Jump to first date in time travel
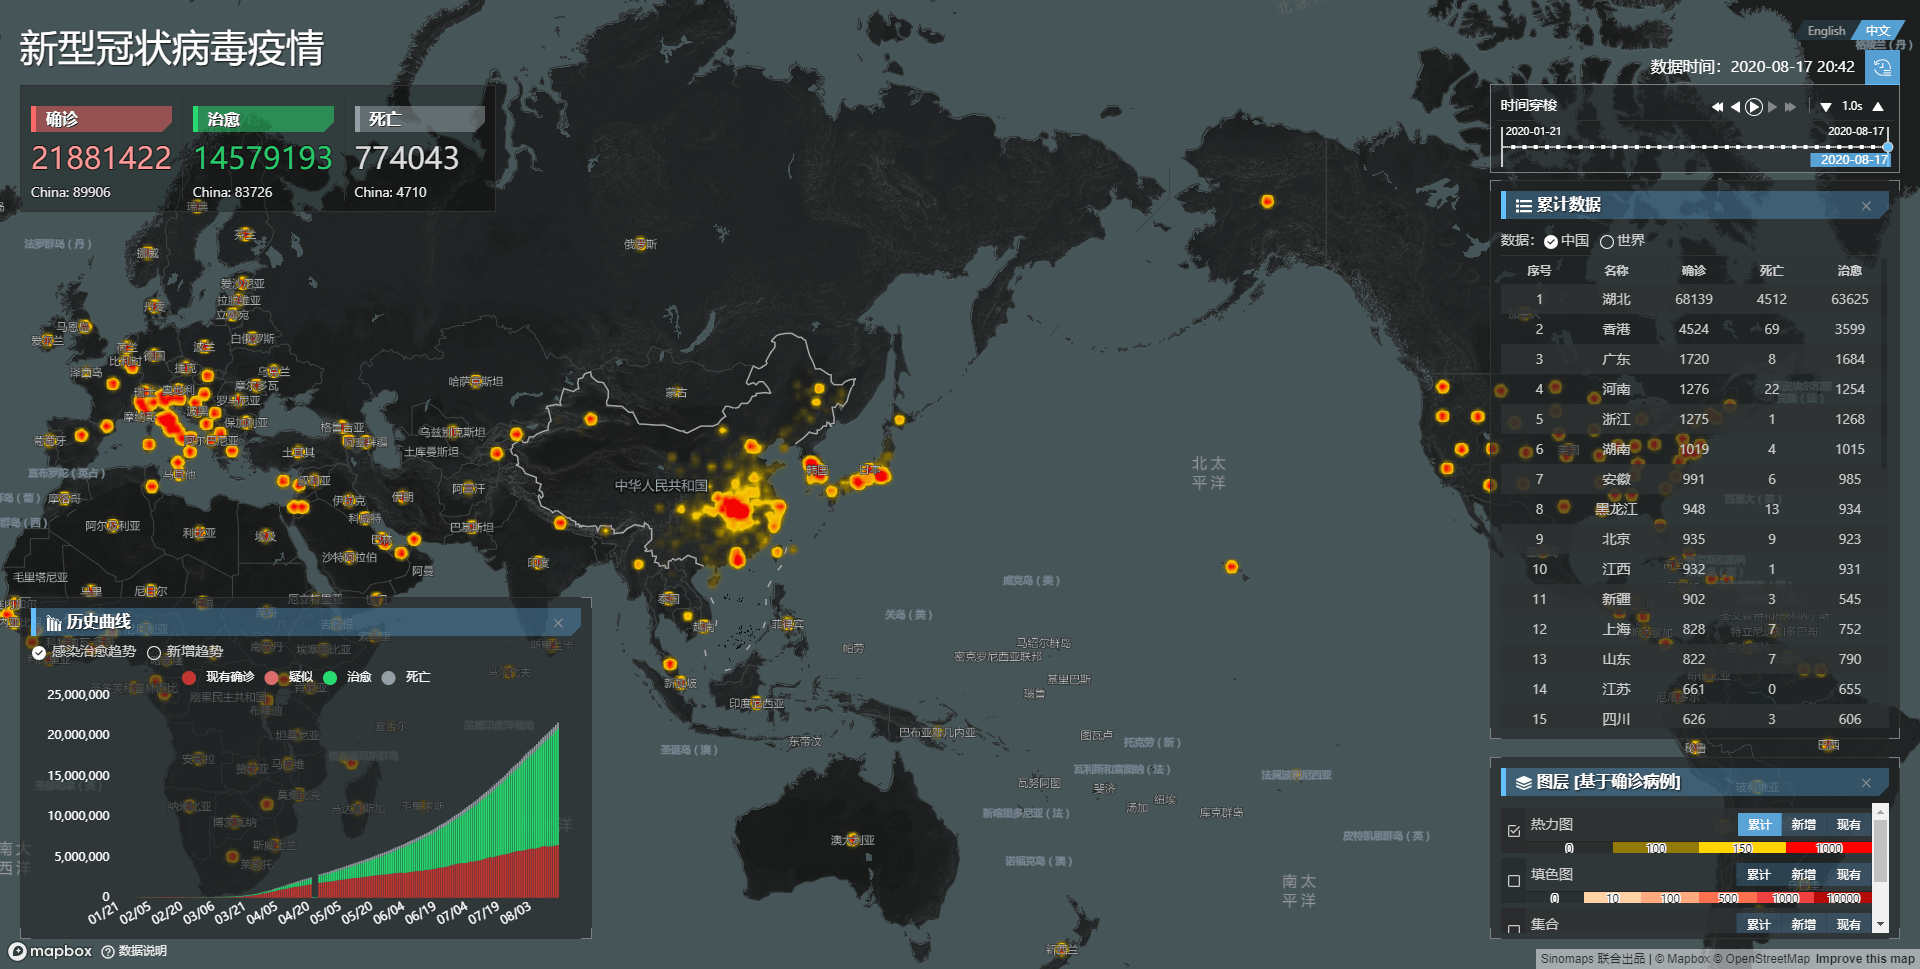1920x969 pixels. [x=1717, y=107]
